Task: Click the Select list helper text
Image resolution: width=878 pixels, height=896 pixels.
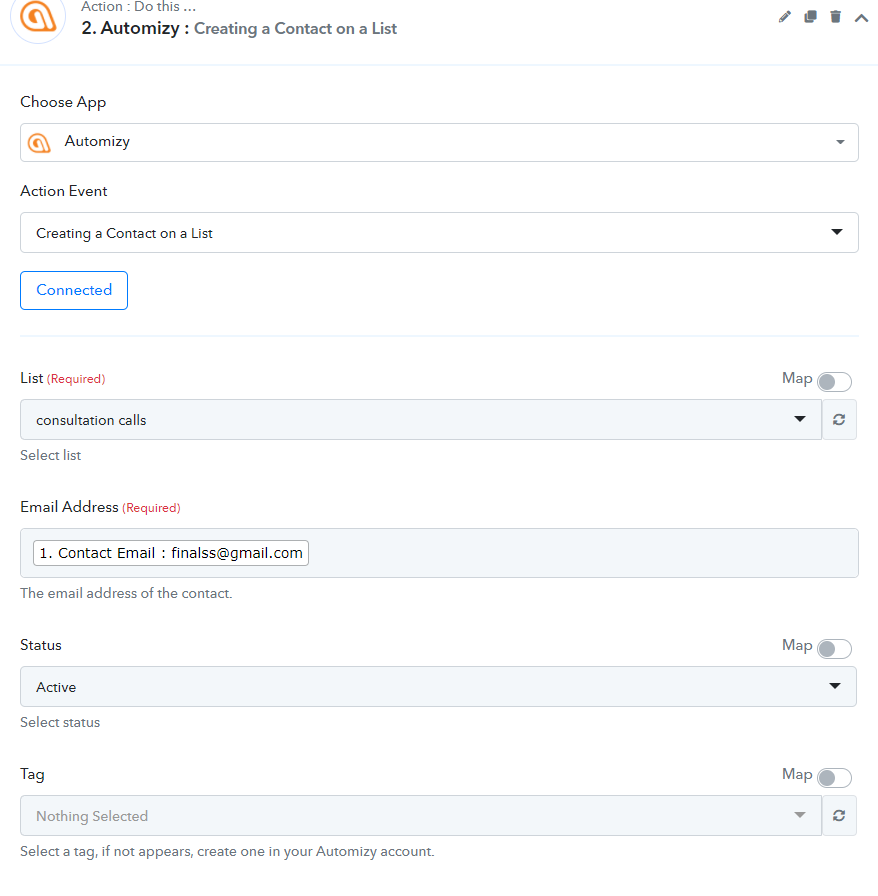Action: tap(50, 455)
